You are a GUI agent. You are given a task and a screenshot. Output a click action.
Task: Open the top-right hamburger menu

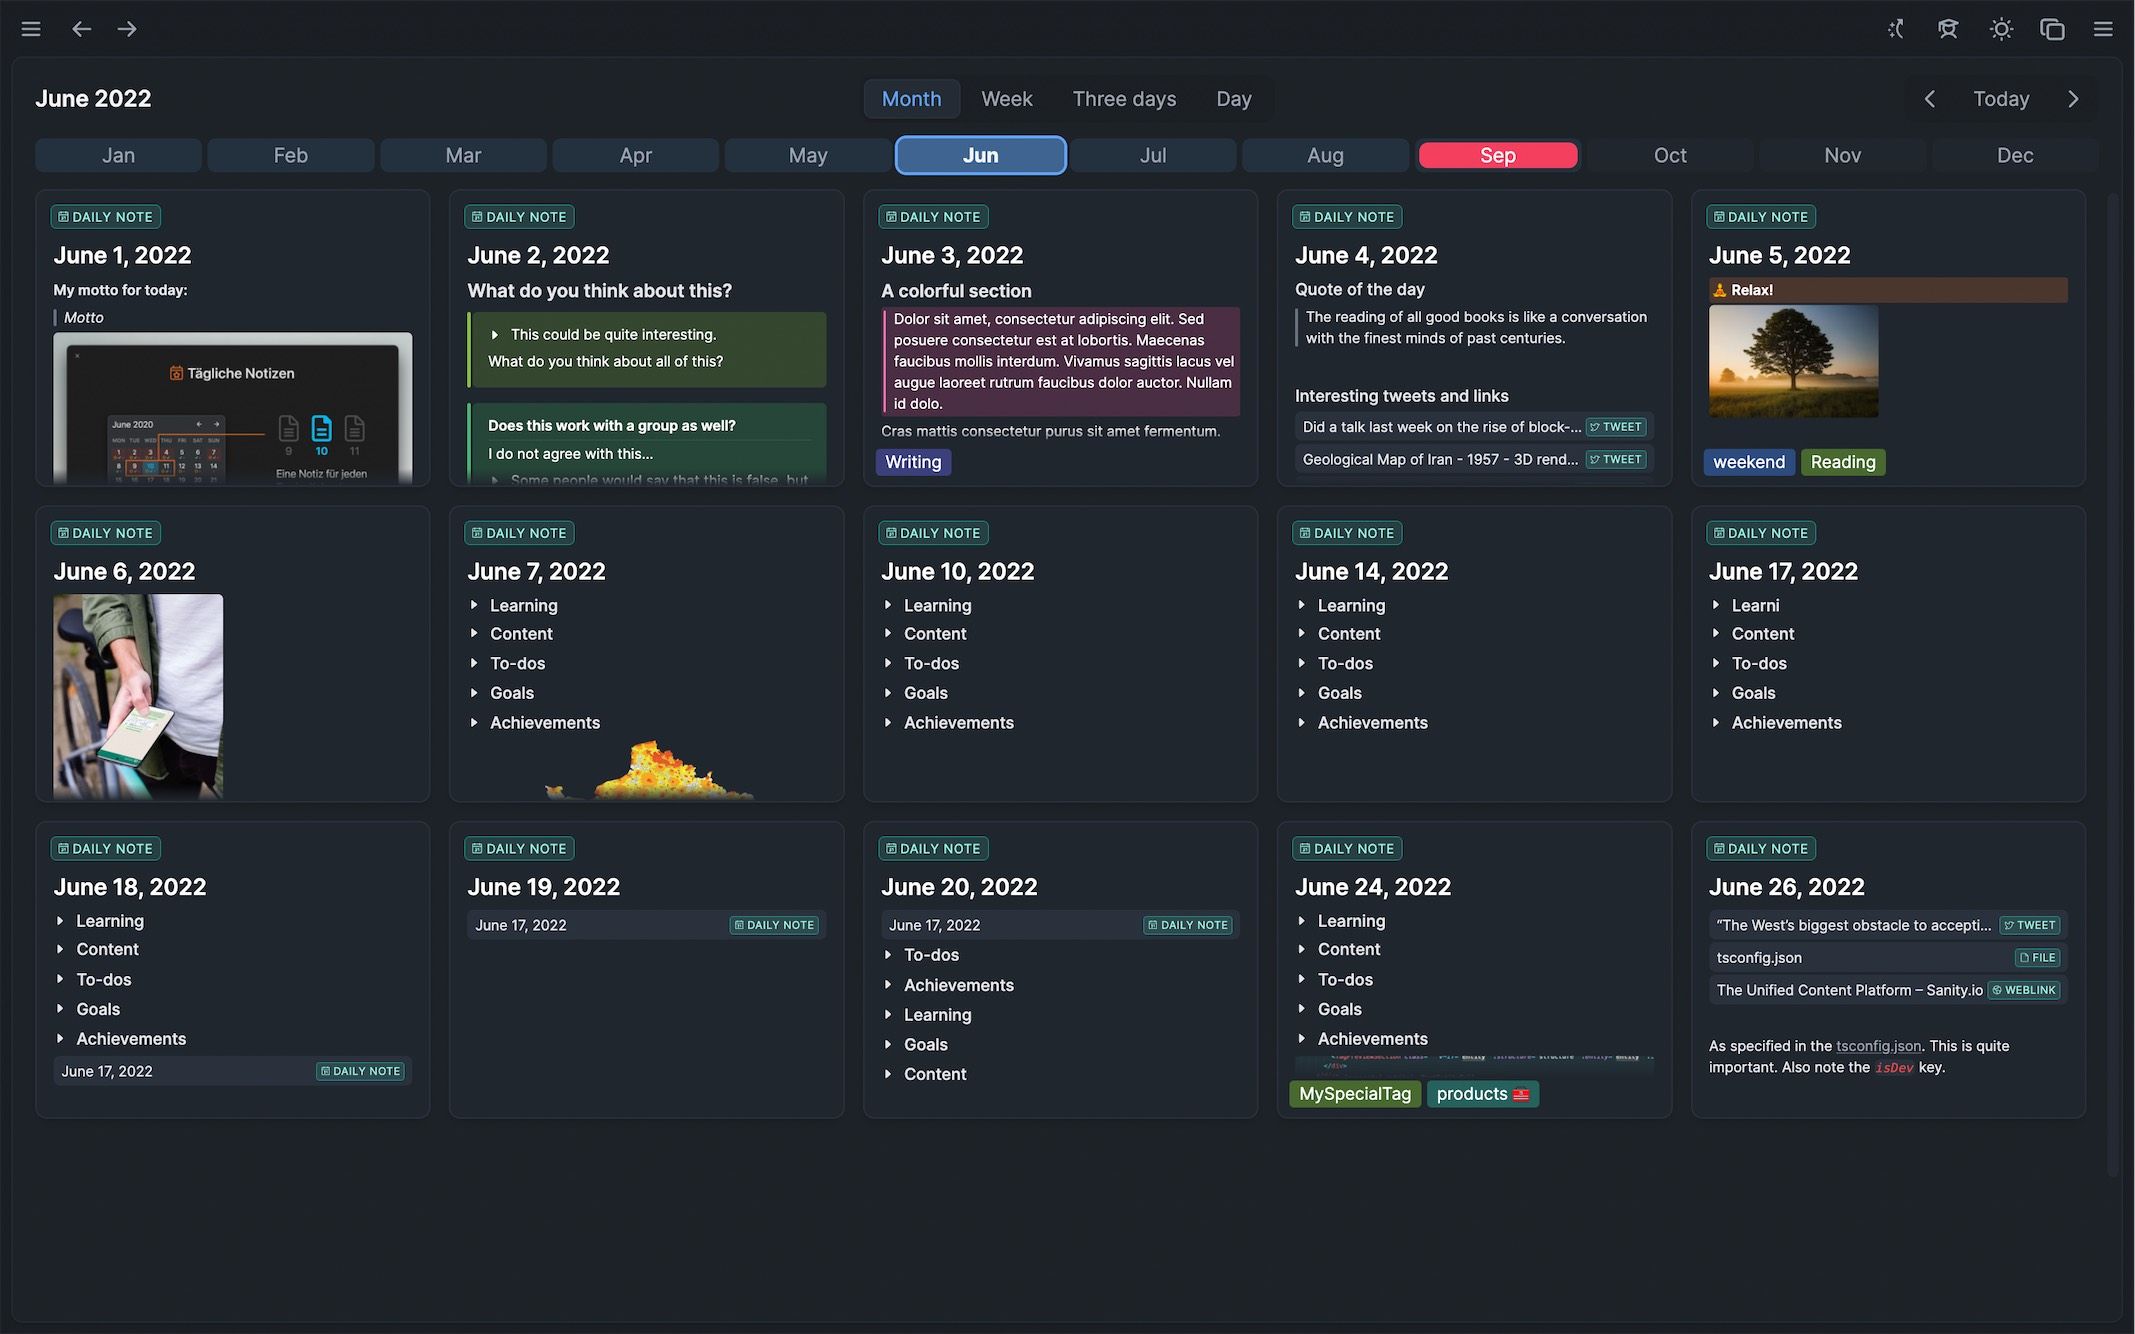(x=2103, y=29)
